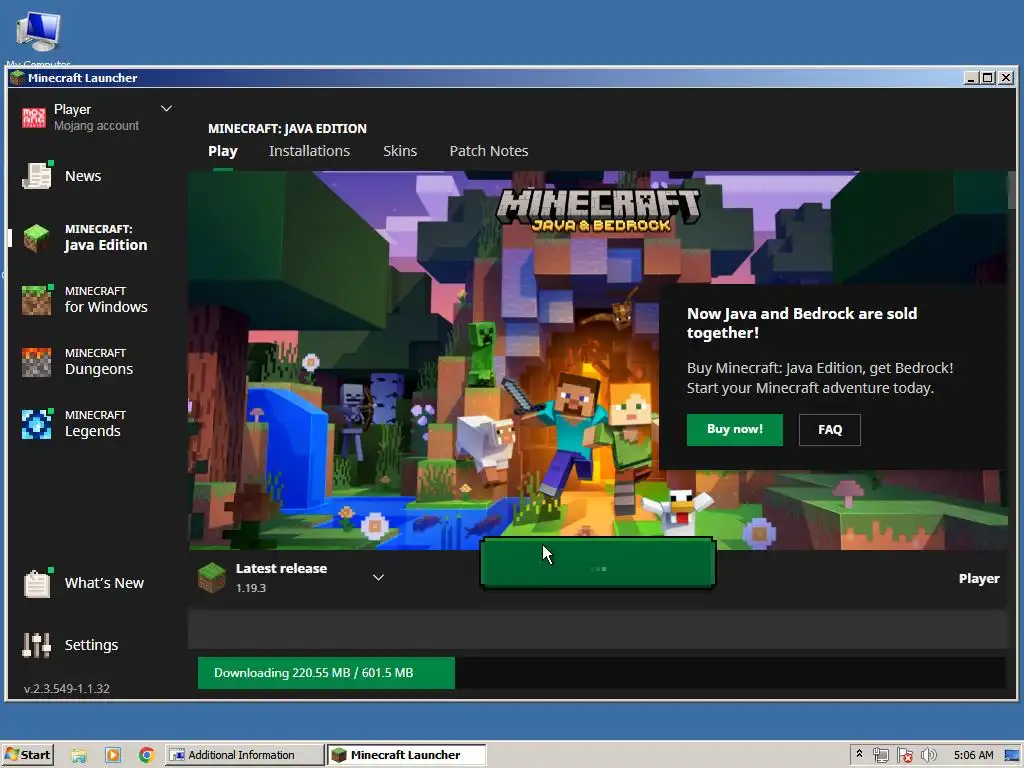Click the Minecraft Launcher title bar icon
This screenshot has width=1024, height=768.
click(17, 78)
